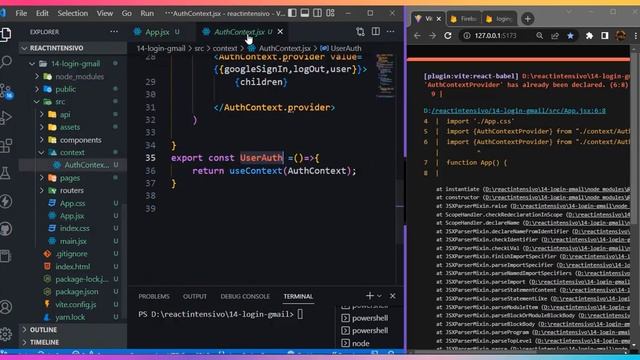The height and width of the screenshot is (360, 640).
Task: Click the browser address bar
Action: point(496,36)
